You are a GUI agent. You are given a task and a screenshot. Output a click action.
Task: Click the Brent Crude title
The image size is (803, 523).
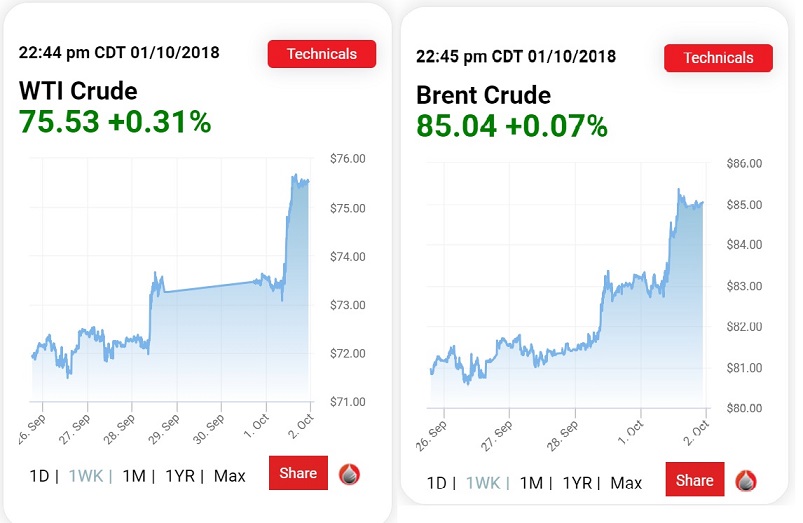click(483, 95)
